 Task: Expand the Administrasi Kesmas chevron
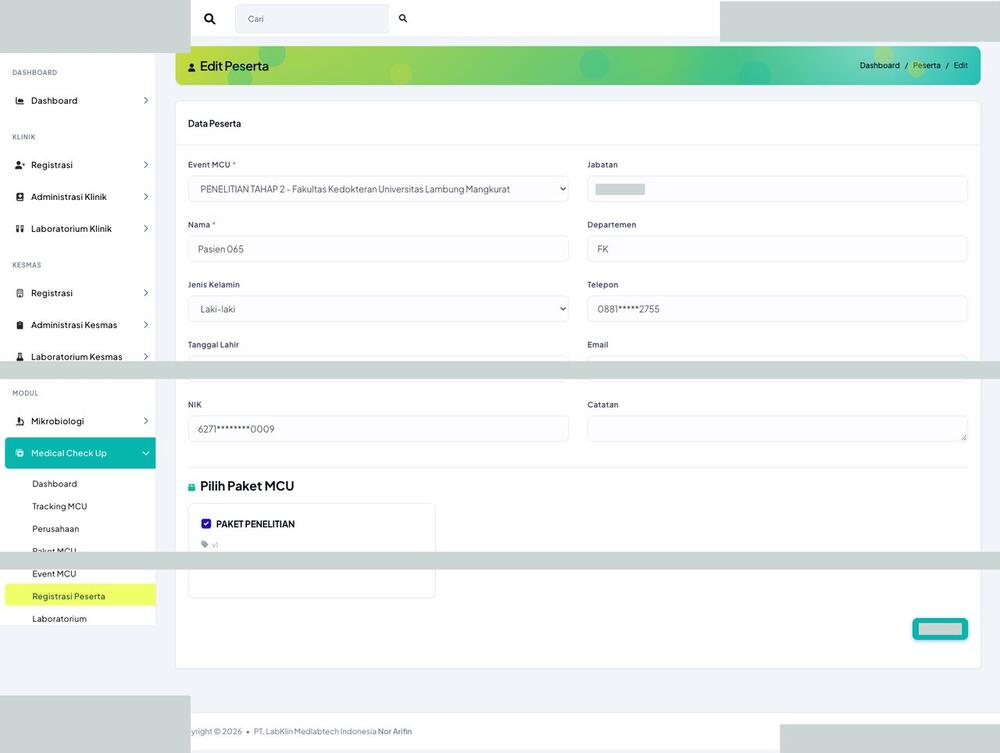point(145,325)
